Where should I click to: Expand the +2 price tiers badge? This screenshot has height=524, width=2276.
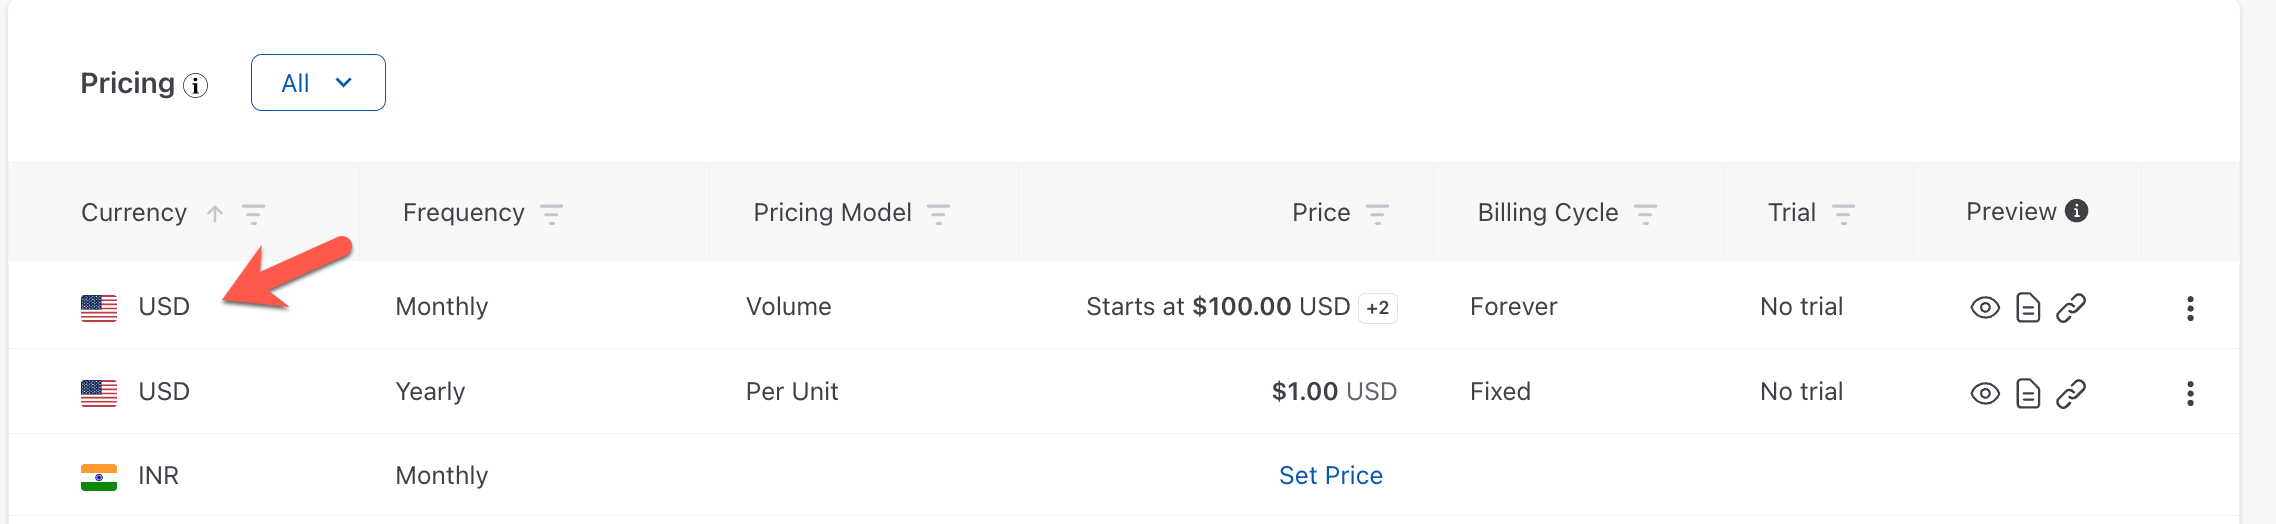pos(1378,308)
